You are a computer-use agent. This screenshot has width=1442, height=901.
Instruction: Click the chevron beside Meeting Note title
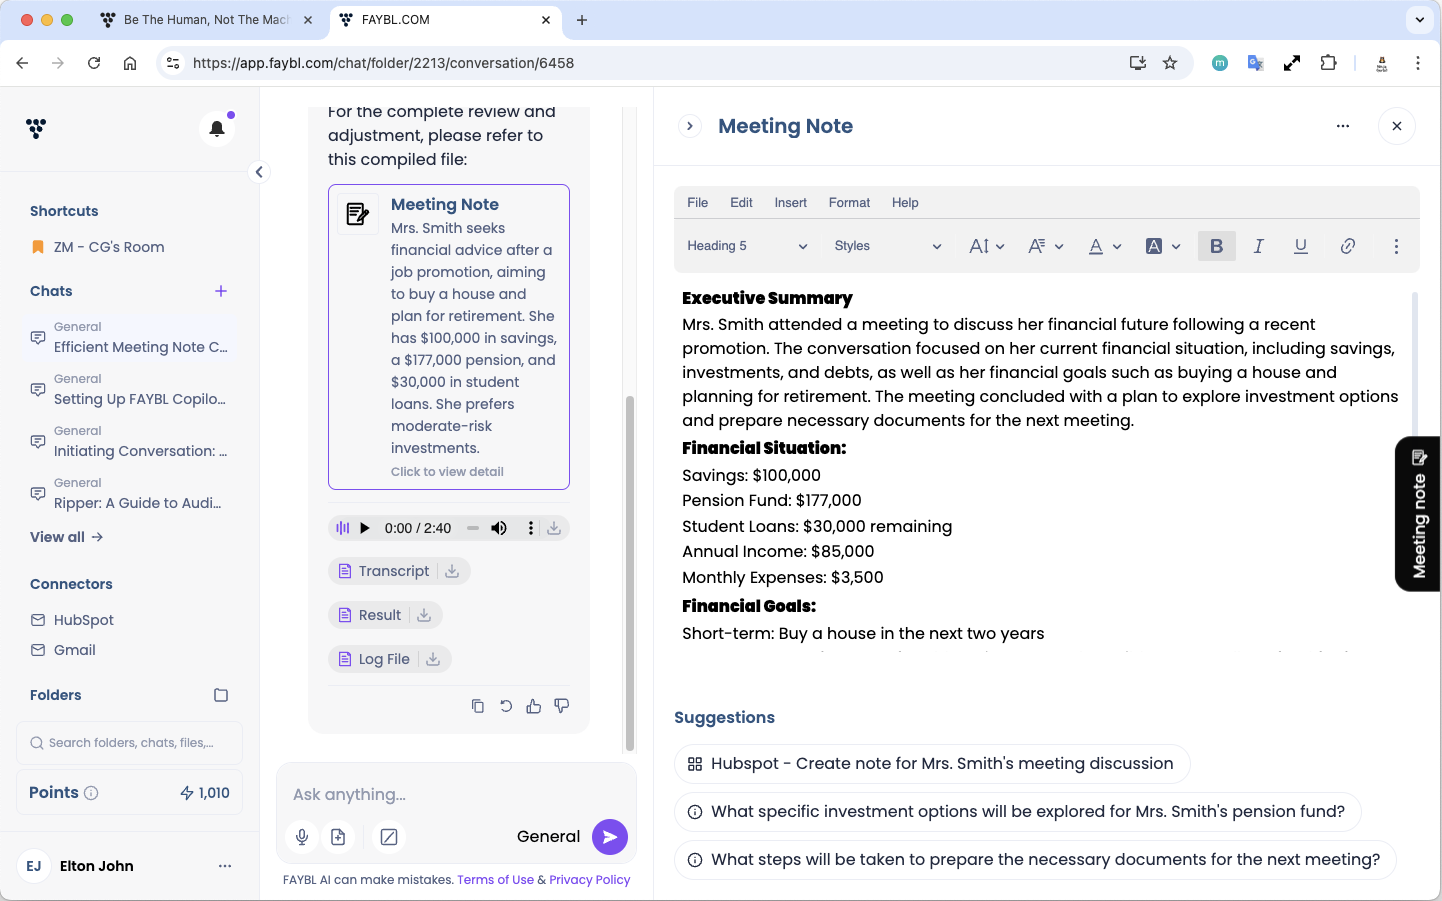click(x=690, y=126)
